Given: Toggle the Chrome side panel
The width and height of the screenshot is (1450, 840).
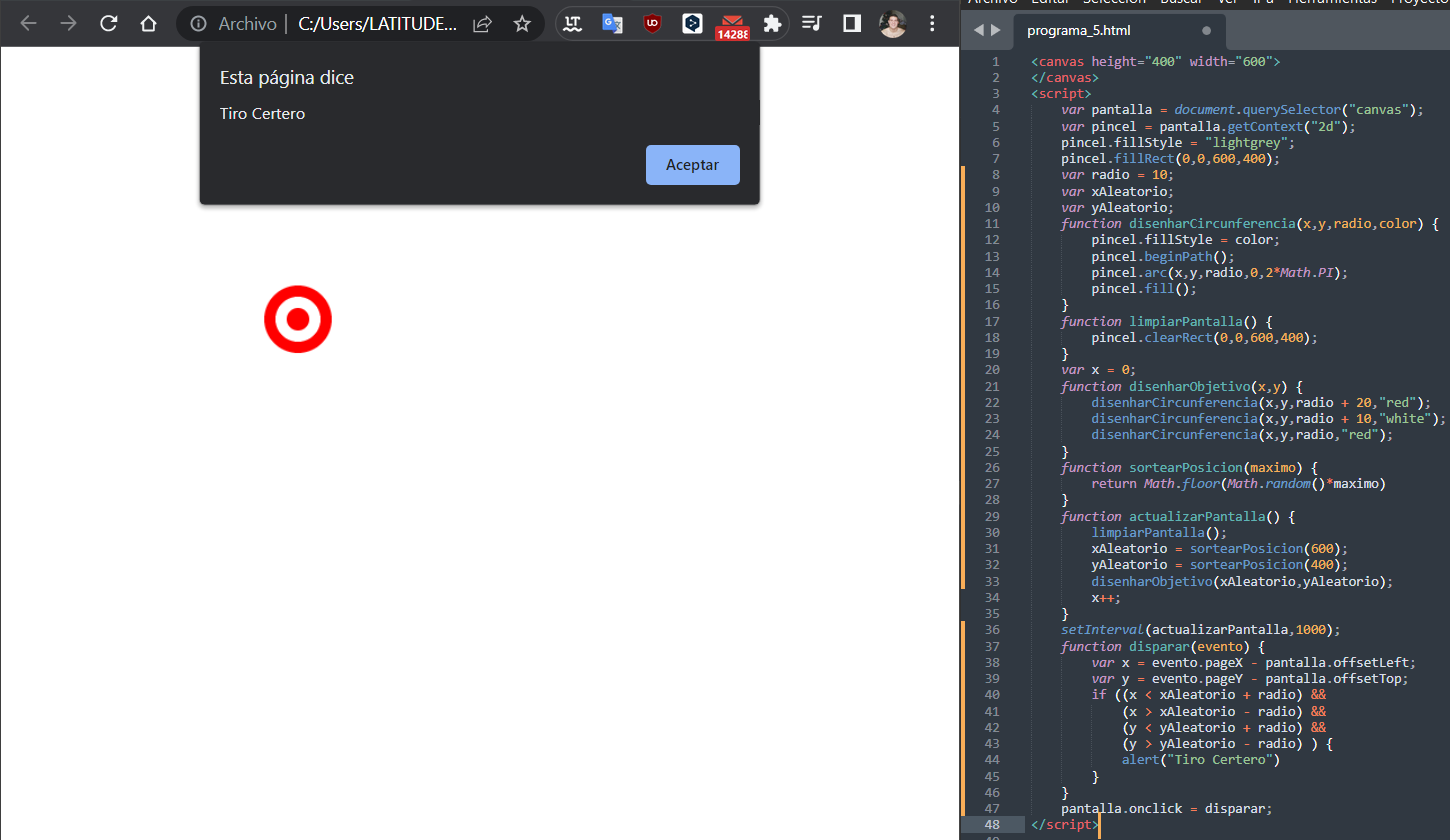Looking at the screenshot, I should click(852, 24).
